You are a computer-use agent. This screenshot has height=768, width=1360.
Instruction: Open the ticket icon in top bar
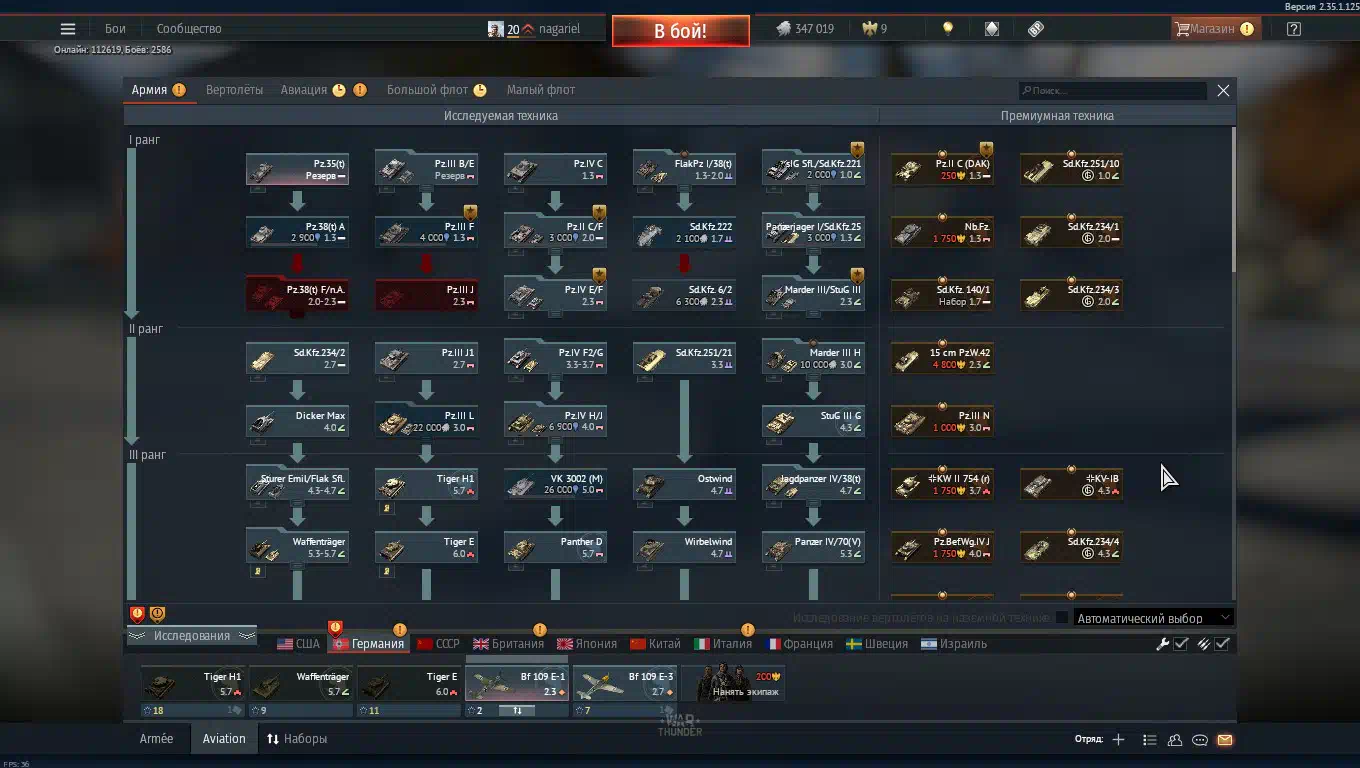click(x=1036, y=29)
